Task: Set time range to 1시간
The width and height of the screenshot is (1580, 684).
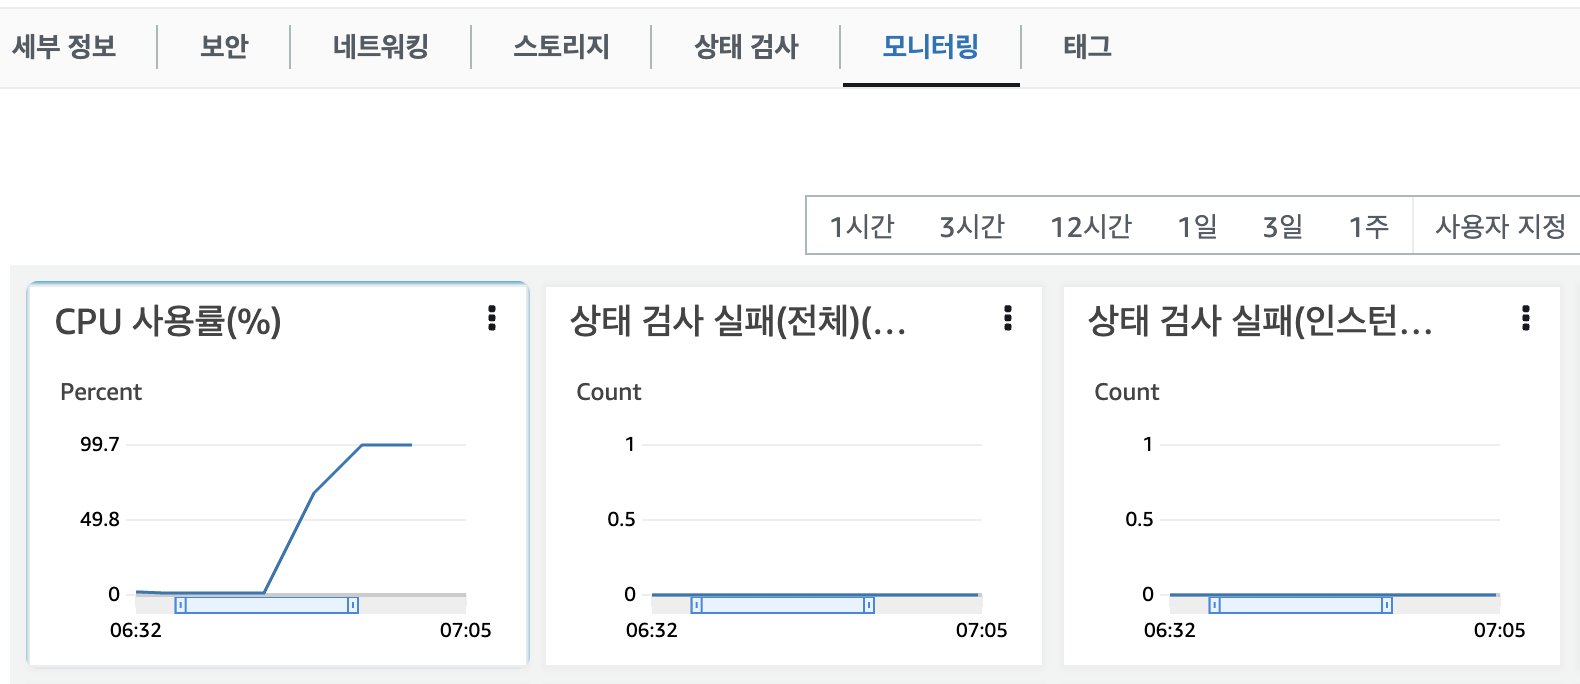Action: pos(861,227)
